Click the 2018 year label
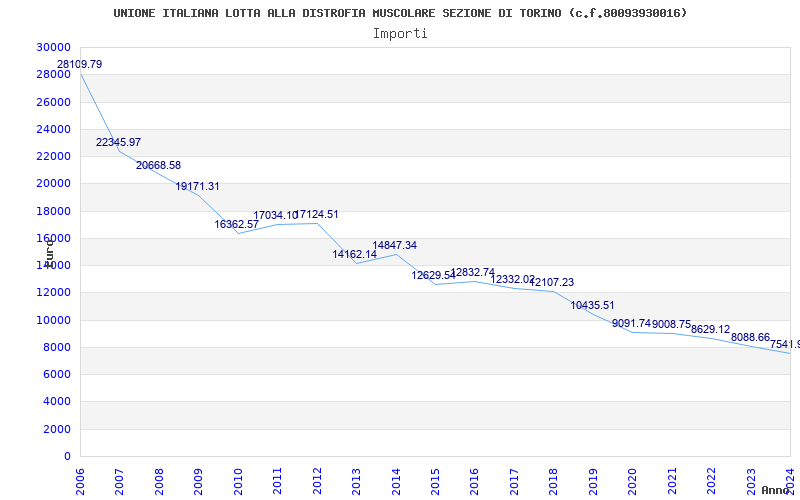This screenshot has width=800, height=500. [554, 482]
